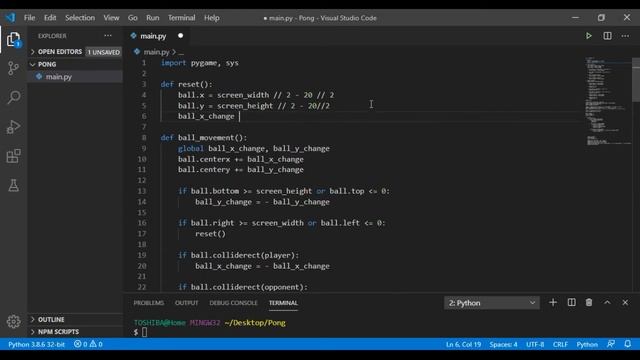Click Ln 6, Col 19 cursor position

click(x=463, y=344)
